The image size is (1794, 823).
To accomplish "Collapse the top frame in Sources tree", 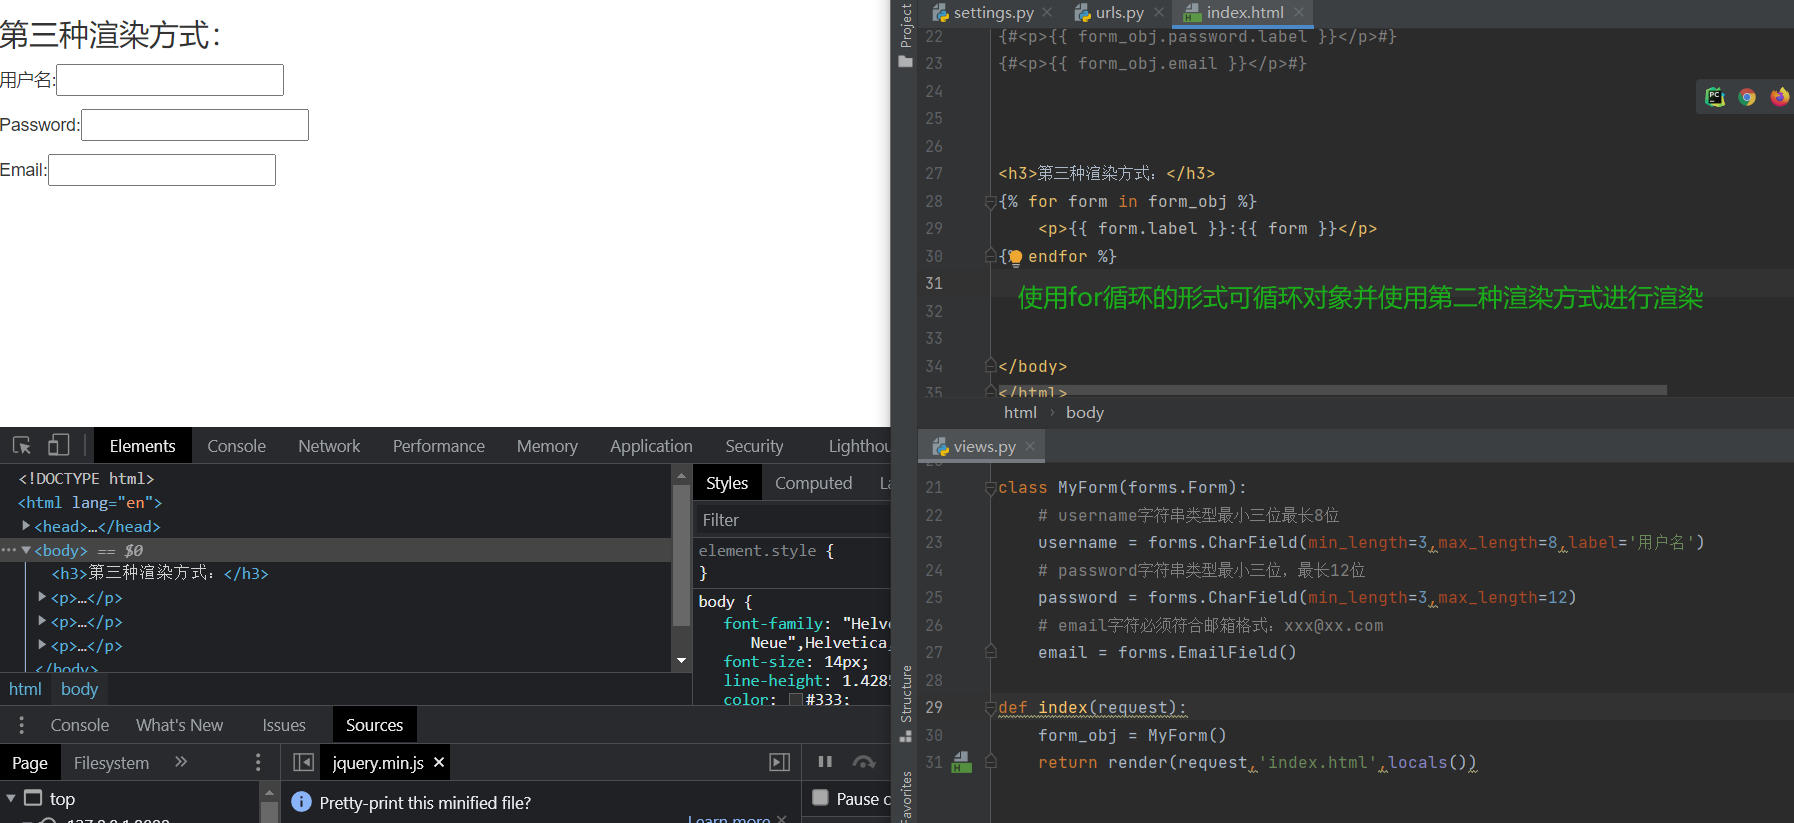I will [11, 798].
